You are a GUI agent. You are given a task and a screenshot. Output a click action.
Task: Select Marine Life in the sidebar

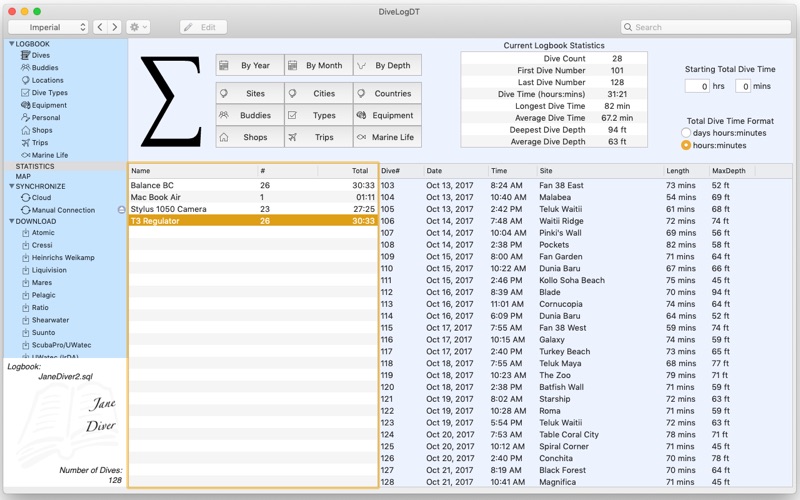49,155
